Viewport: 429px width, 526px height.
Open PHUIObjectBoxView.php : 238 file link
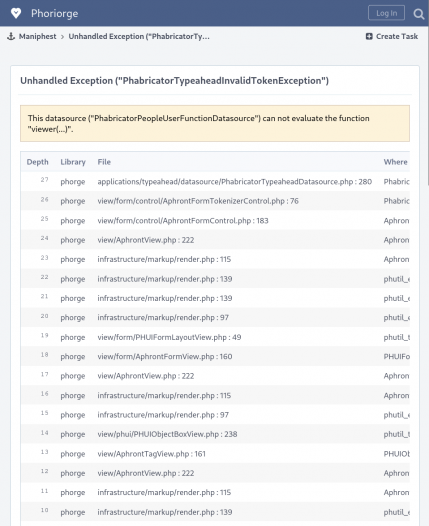pyautogui.click(x=167, y=434)
